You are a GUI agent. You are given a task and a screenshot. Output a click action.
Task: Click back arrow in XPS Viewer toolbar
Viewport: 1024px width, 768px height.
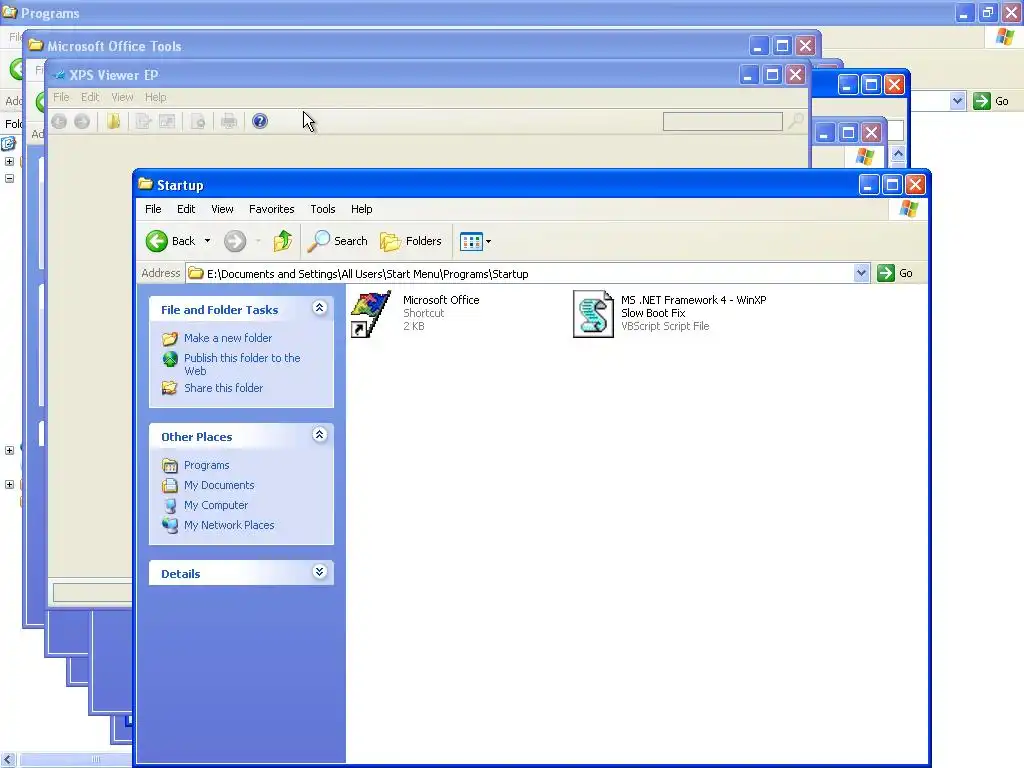59,121
